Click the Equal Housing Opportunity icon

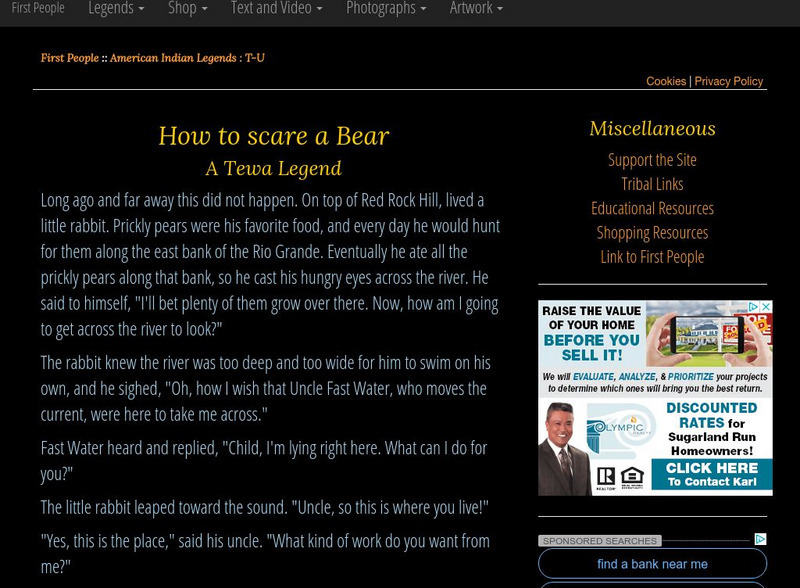(x=632, y=478)
